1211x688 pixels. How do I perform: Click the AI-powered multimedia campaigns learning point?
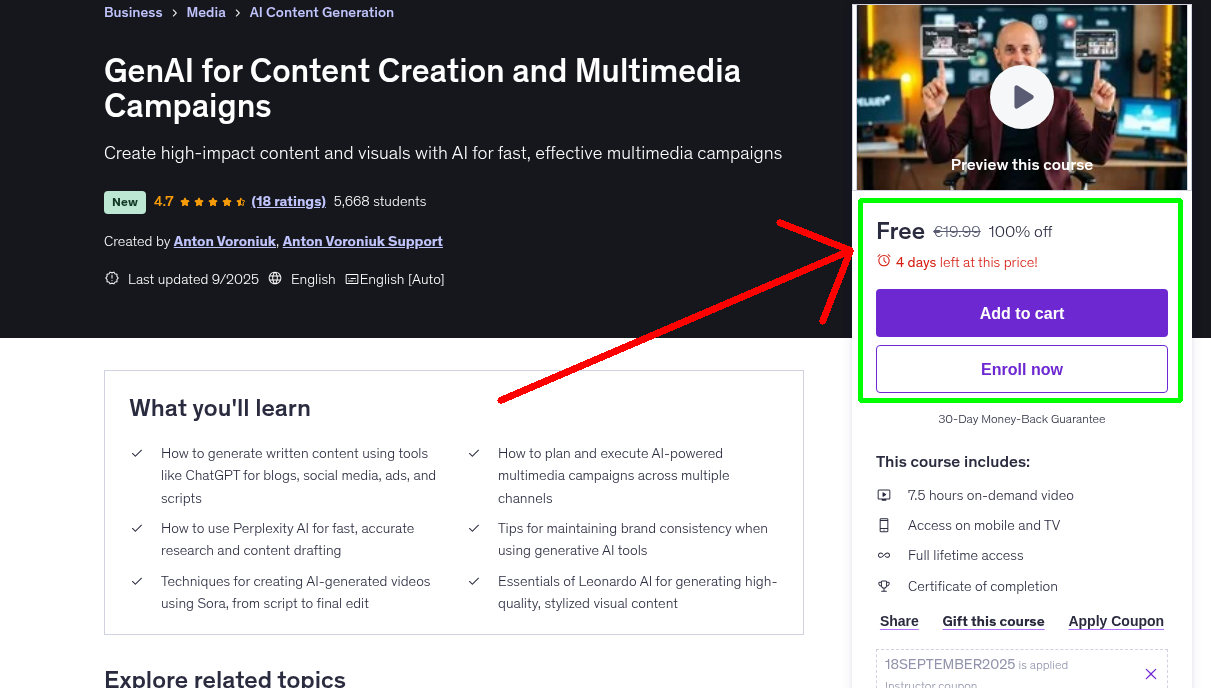(614, 476)
